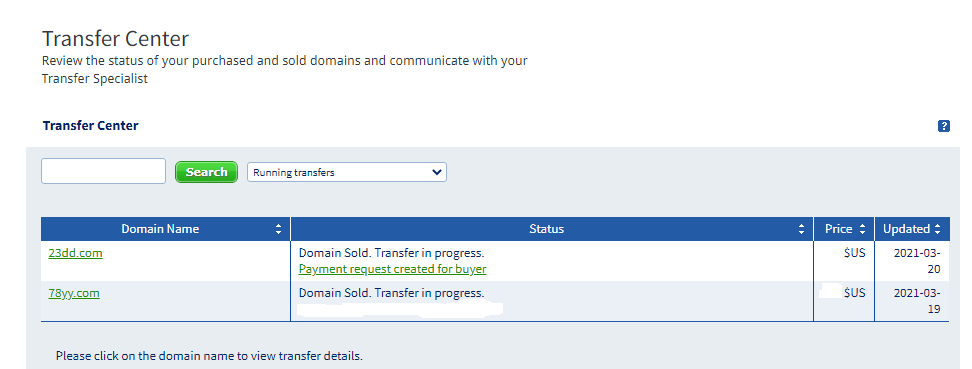Sort table by Domain Name header
This screenshot has height=369, width=972.
160,229
